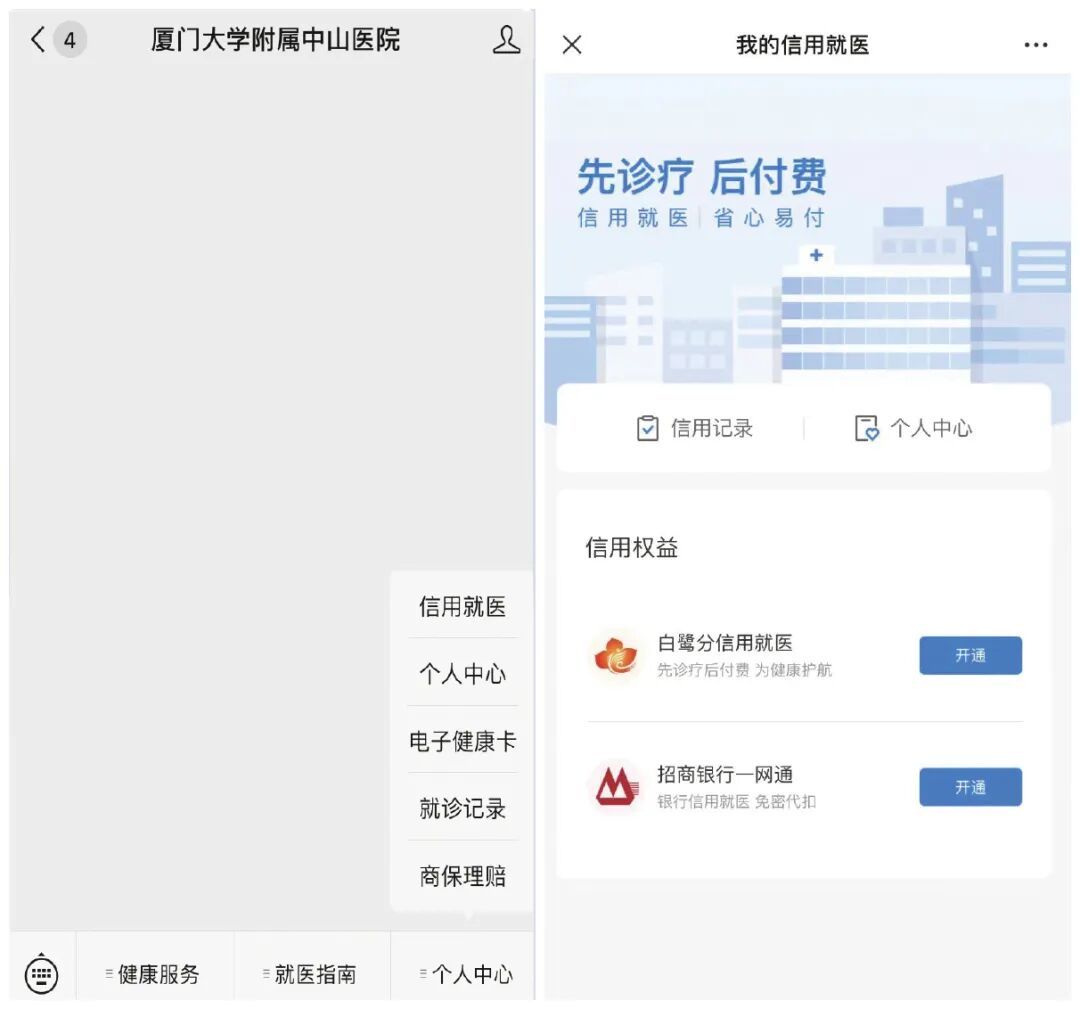1080x1009 pixels.
Task: Tap the 信用记录 clipboard icon
Action: coord(647,428)
